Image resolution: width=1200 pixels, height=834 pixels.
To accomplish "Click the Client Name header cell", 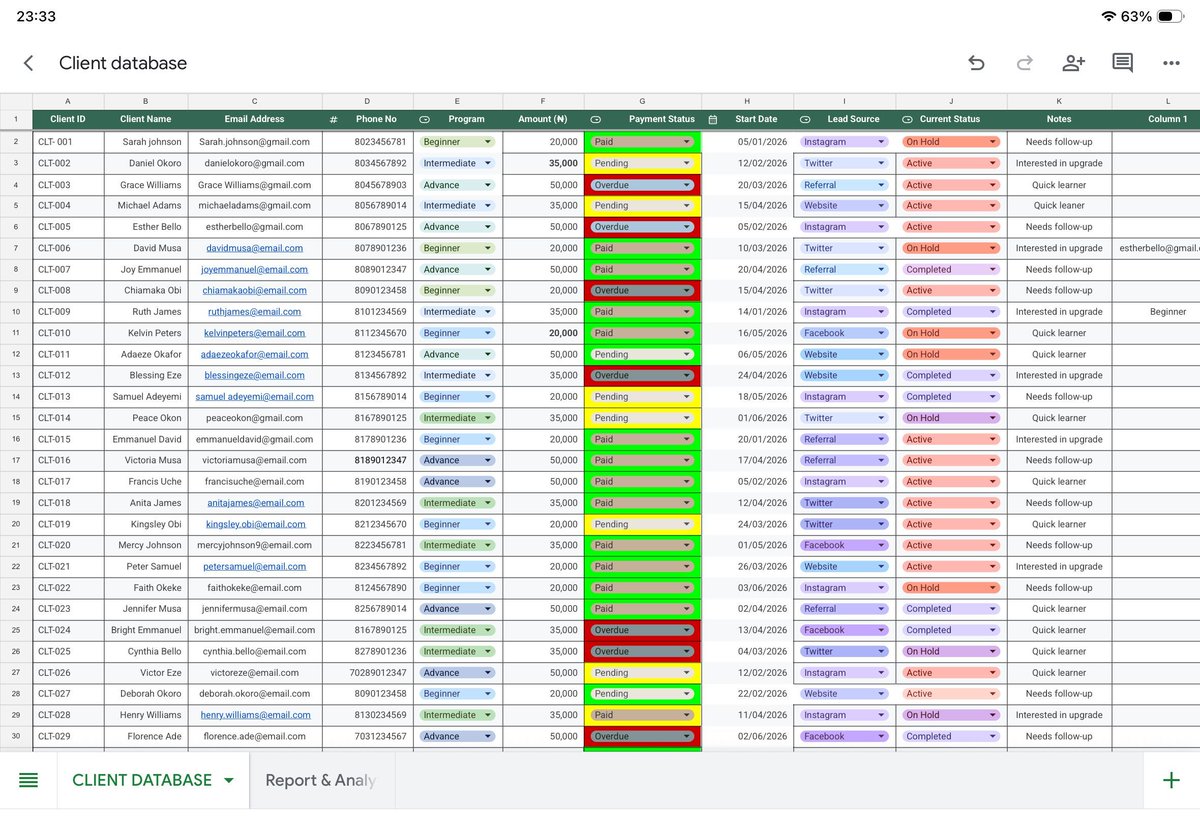I will pos(146,119).
